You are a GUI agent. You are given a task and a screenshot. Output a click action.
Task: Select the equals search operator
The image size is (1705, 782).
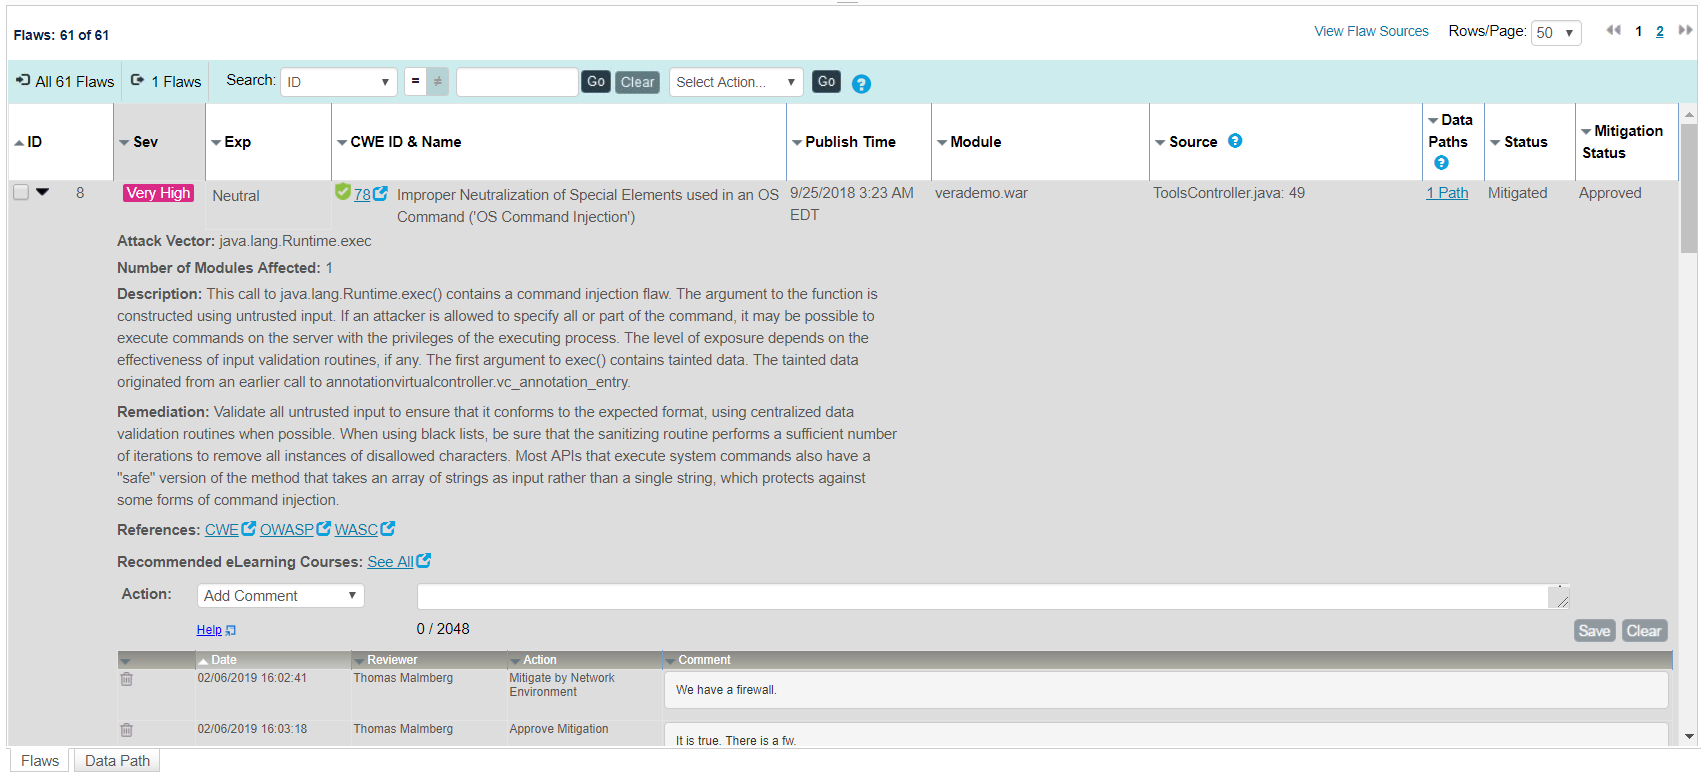coord(416,82)
